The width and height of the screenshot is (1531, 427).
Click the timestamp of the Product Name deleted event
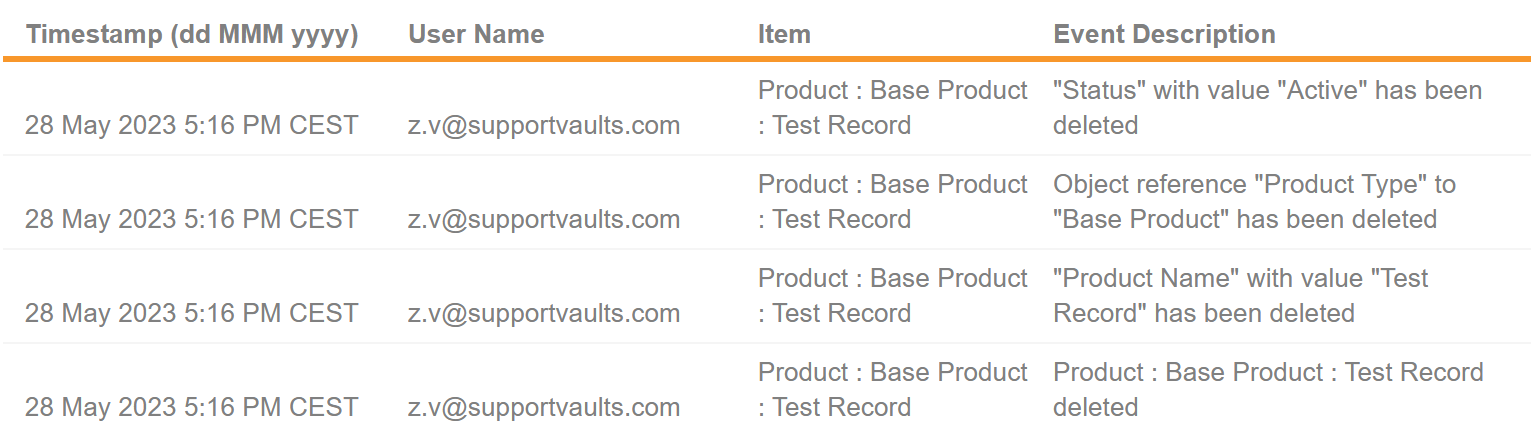click(x=191, y=314)
